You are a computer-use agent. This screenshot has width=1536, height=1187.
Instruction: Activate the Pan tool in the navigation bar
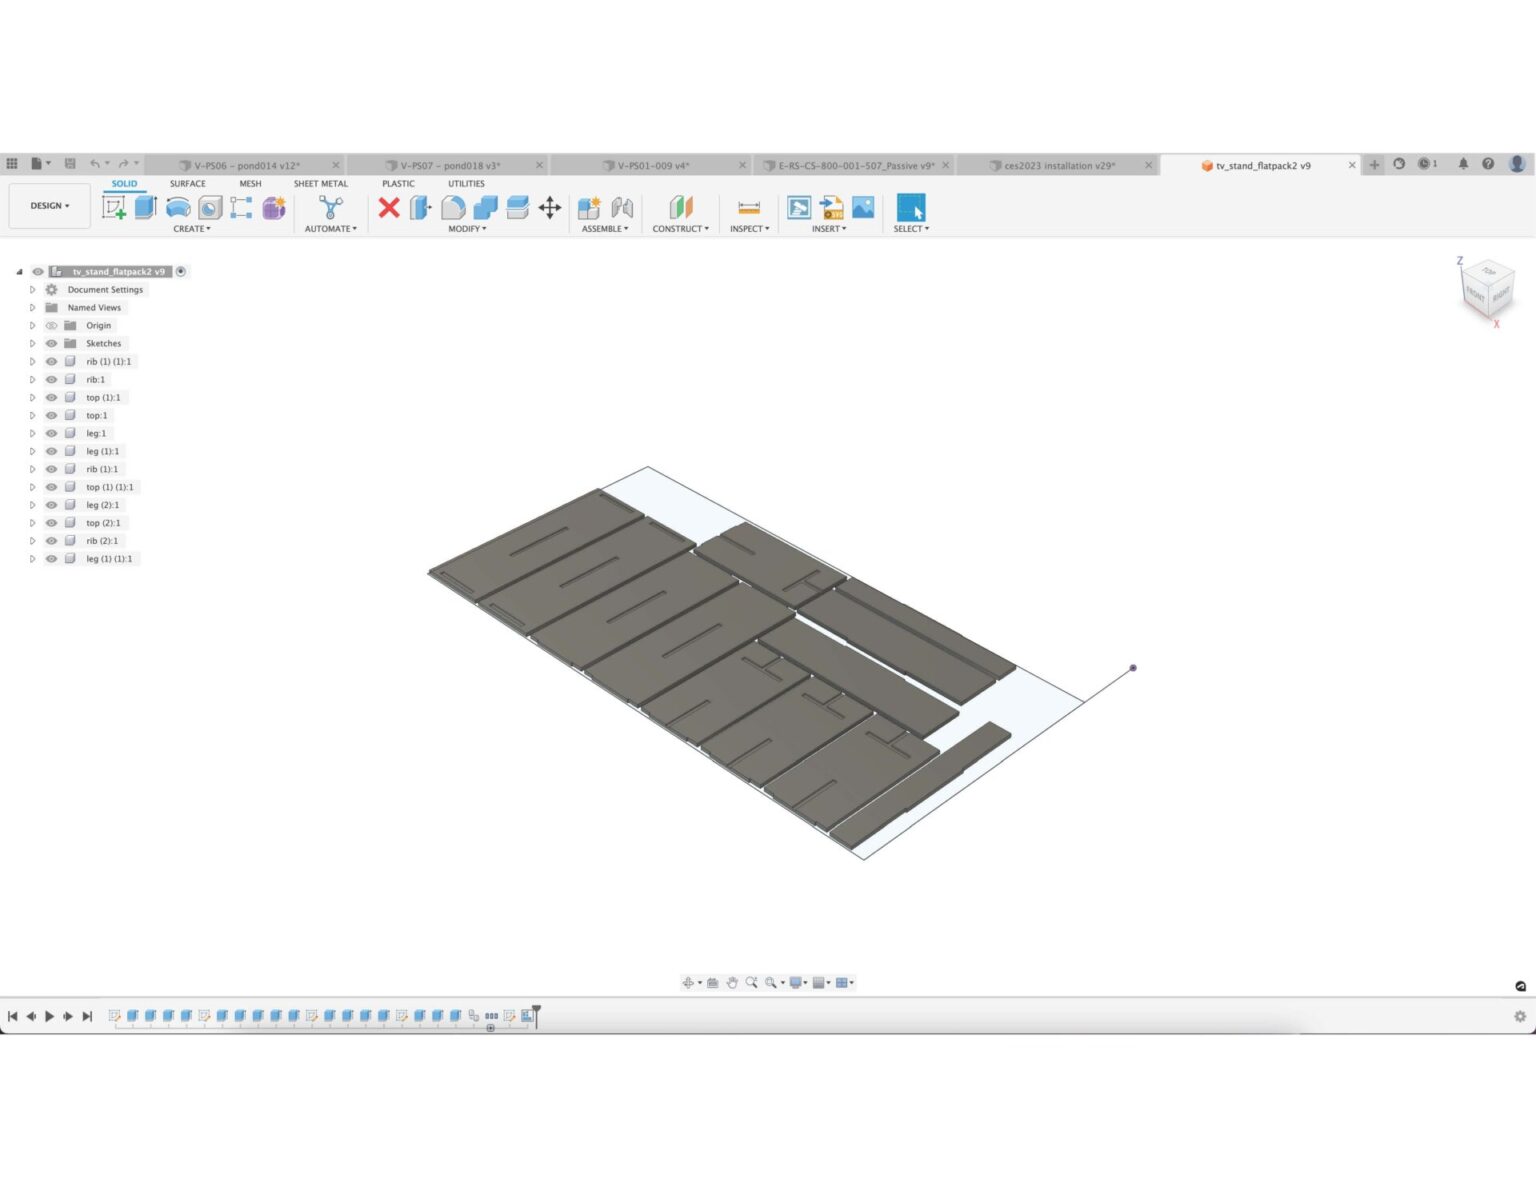coord(733,983)
